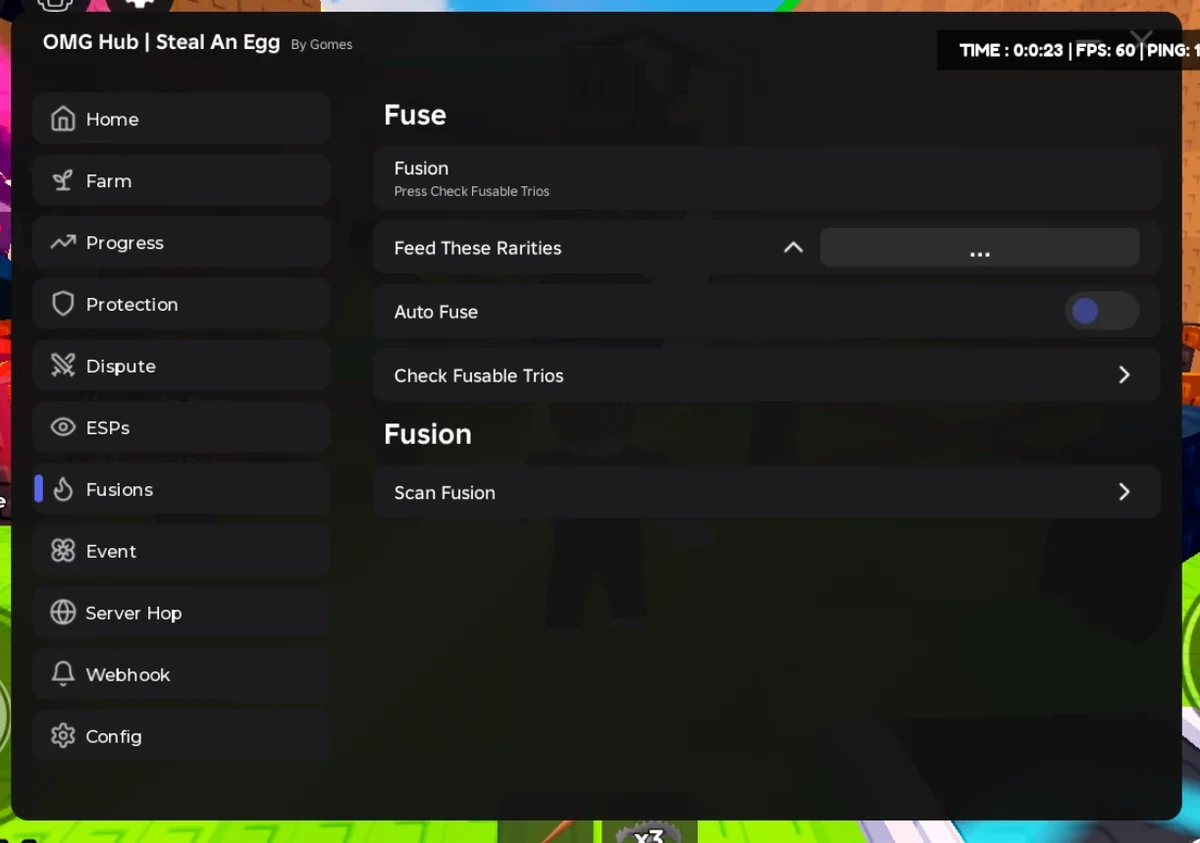Click the Server Hop globe icon
Image resolution: width=1200 pixels, height=843 pixels.
tap(63, 613)
